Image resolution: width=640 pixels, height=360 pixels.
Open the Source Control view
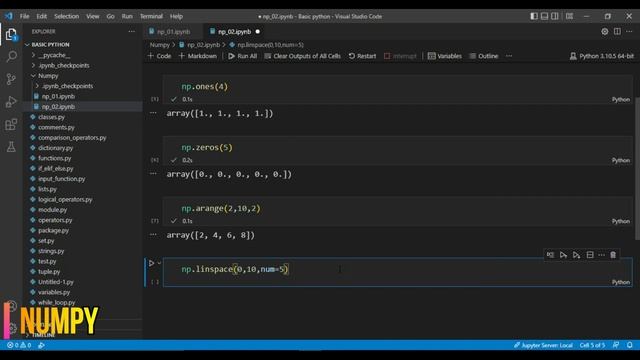[x=11, y=79]
